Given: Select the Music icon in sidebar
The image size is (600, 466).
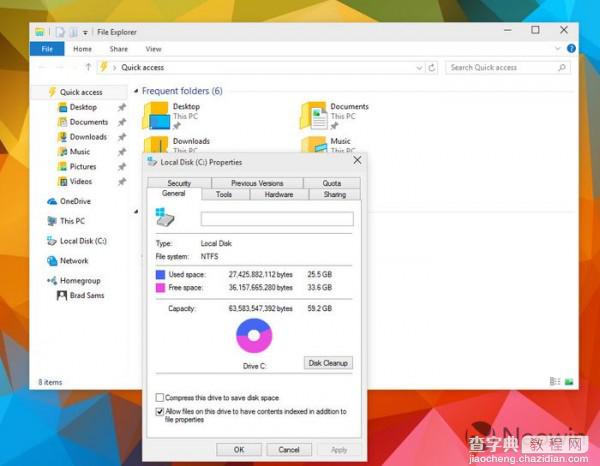Looking at the screenshot, I should (62, 152).
